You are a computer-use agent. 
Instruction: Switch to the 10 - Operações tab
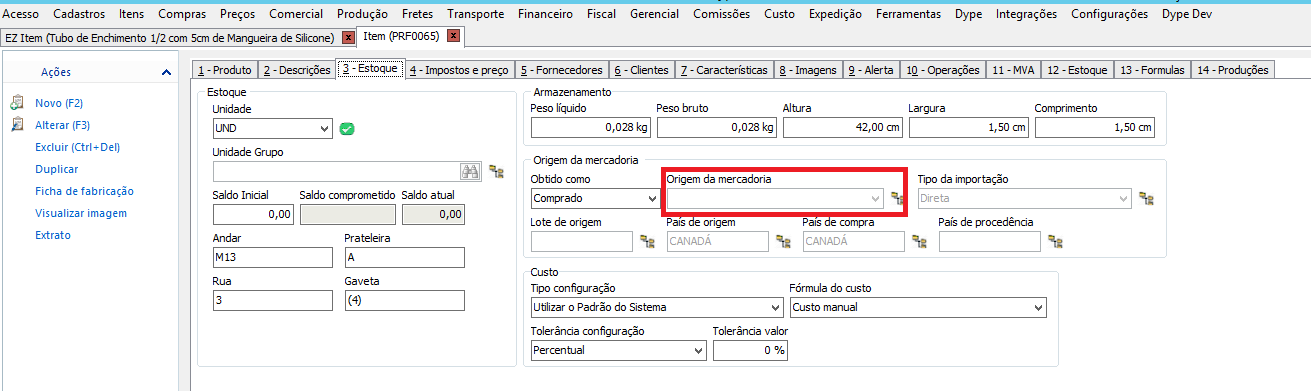click(x=943, y=70)
